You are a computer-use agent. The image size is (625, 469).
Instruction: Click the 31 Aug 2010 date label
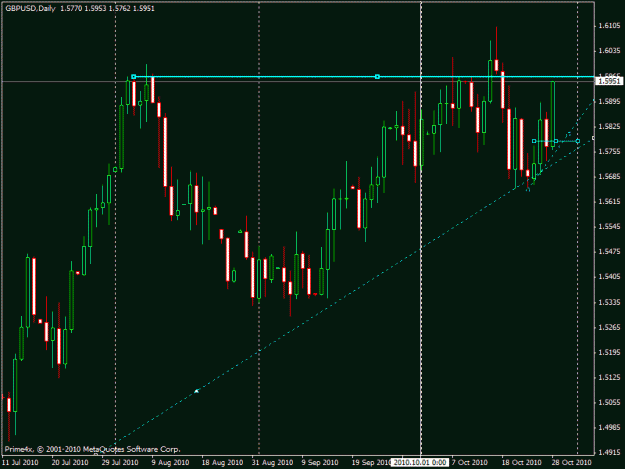(272, 463)
